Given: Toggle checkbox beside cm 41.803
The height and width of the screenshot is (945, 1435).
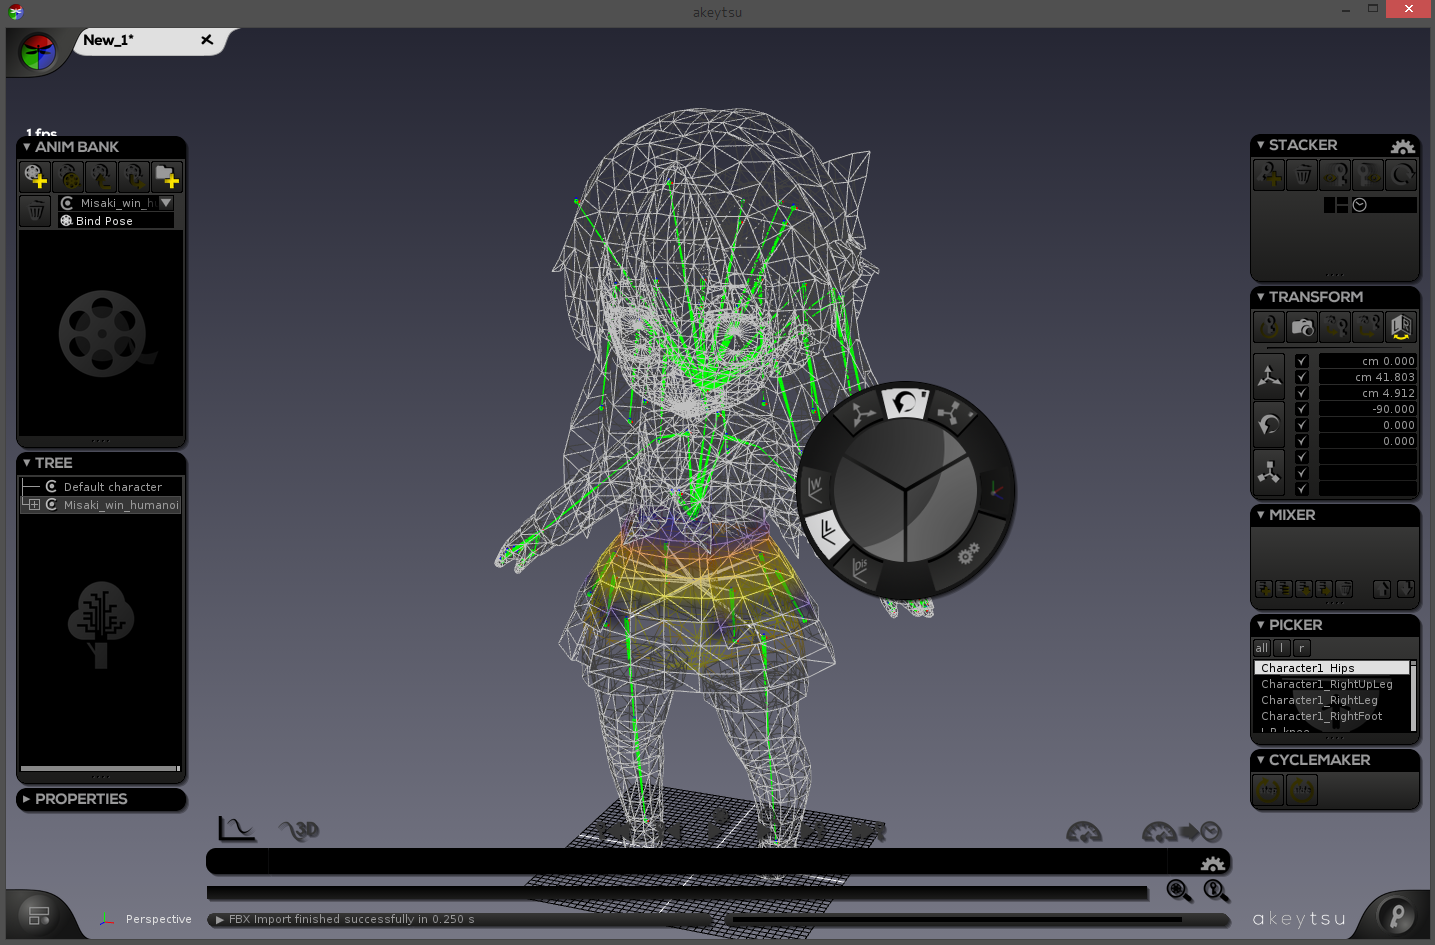Looking at the screenshot, I should point(1302,377).
